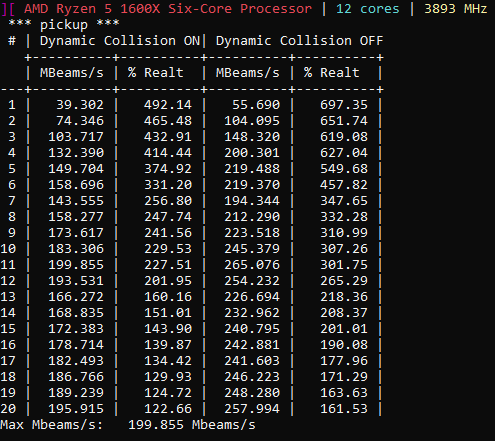Screen dimensions: 495x441
Task: Click value 166.272 in row 13
Action: [x=76, y=297]
